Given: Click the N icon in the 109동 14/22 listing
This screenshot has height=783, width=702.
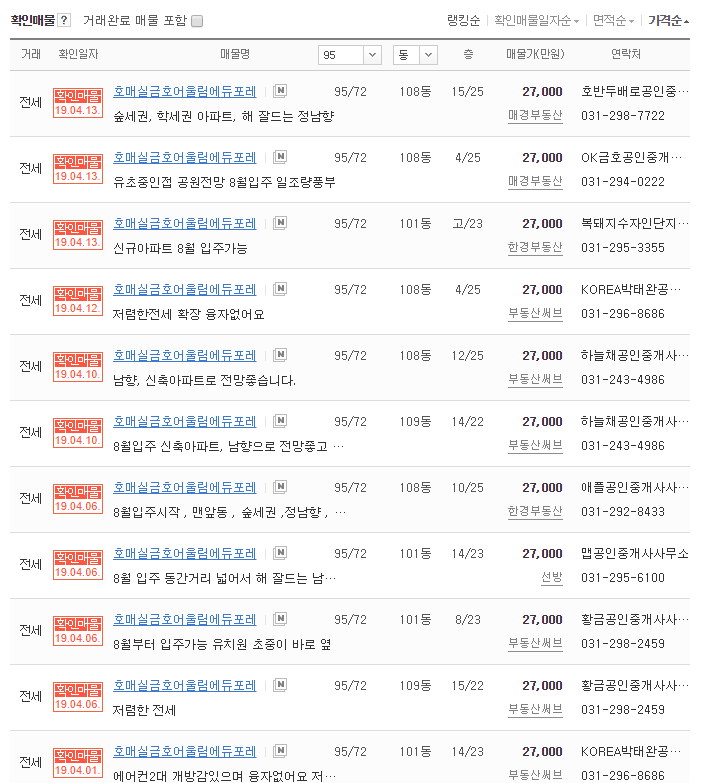Looking at the screenshot, I should point(280,421).
